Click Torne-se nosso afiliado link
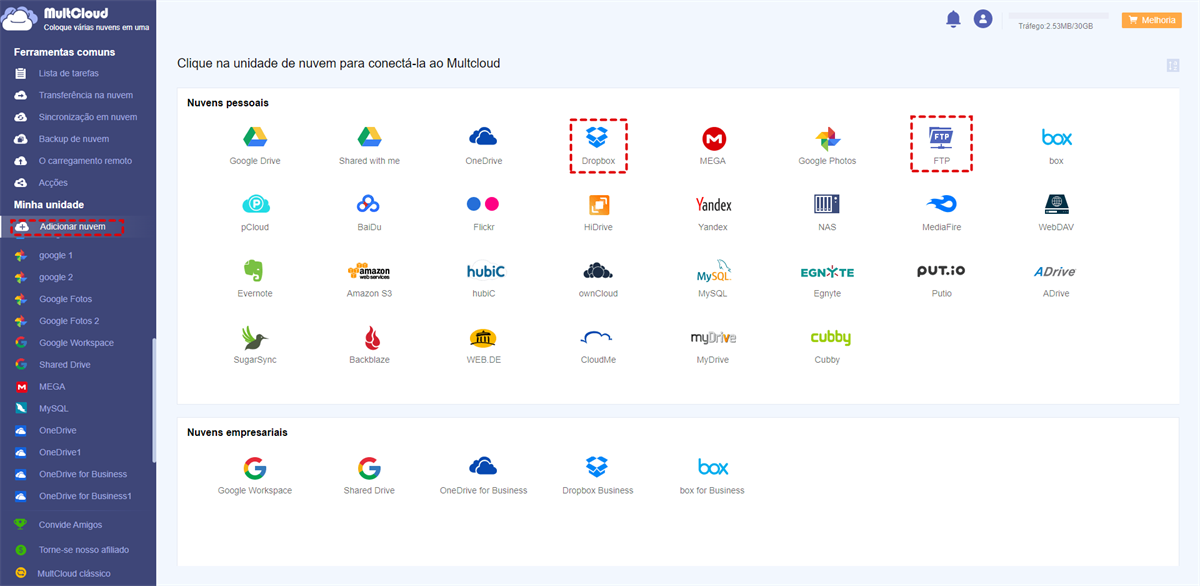 [84, 550]
